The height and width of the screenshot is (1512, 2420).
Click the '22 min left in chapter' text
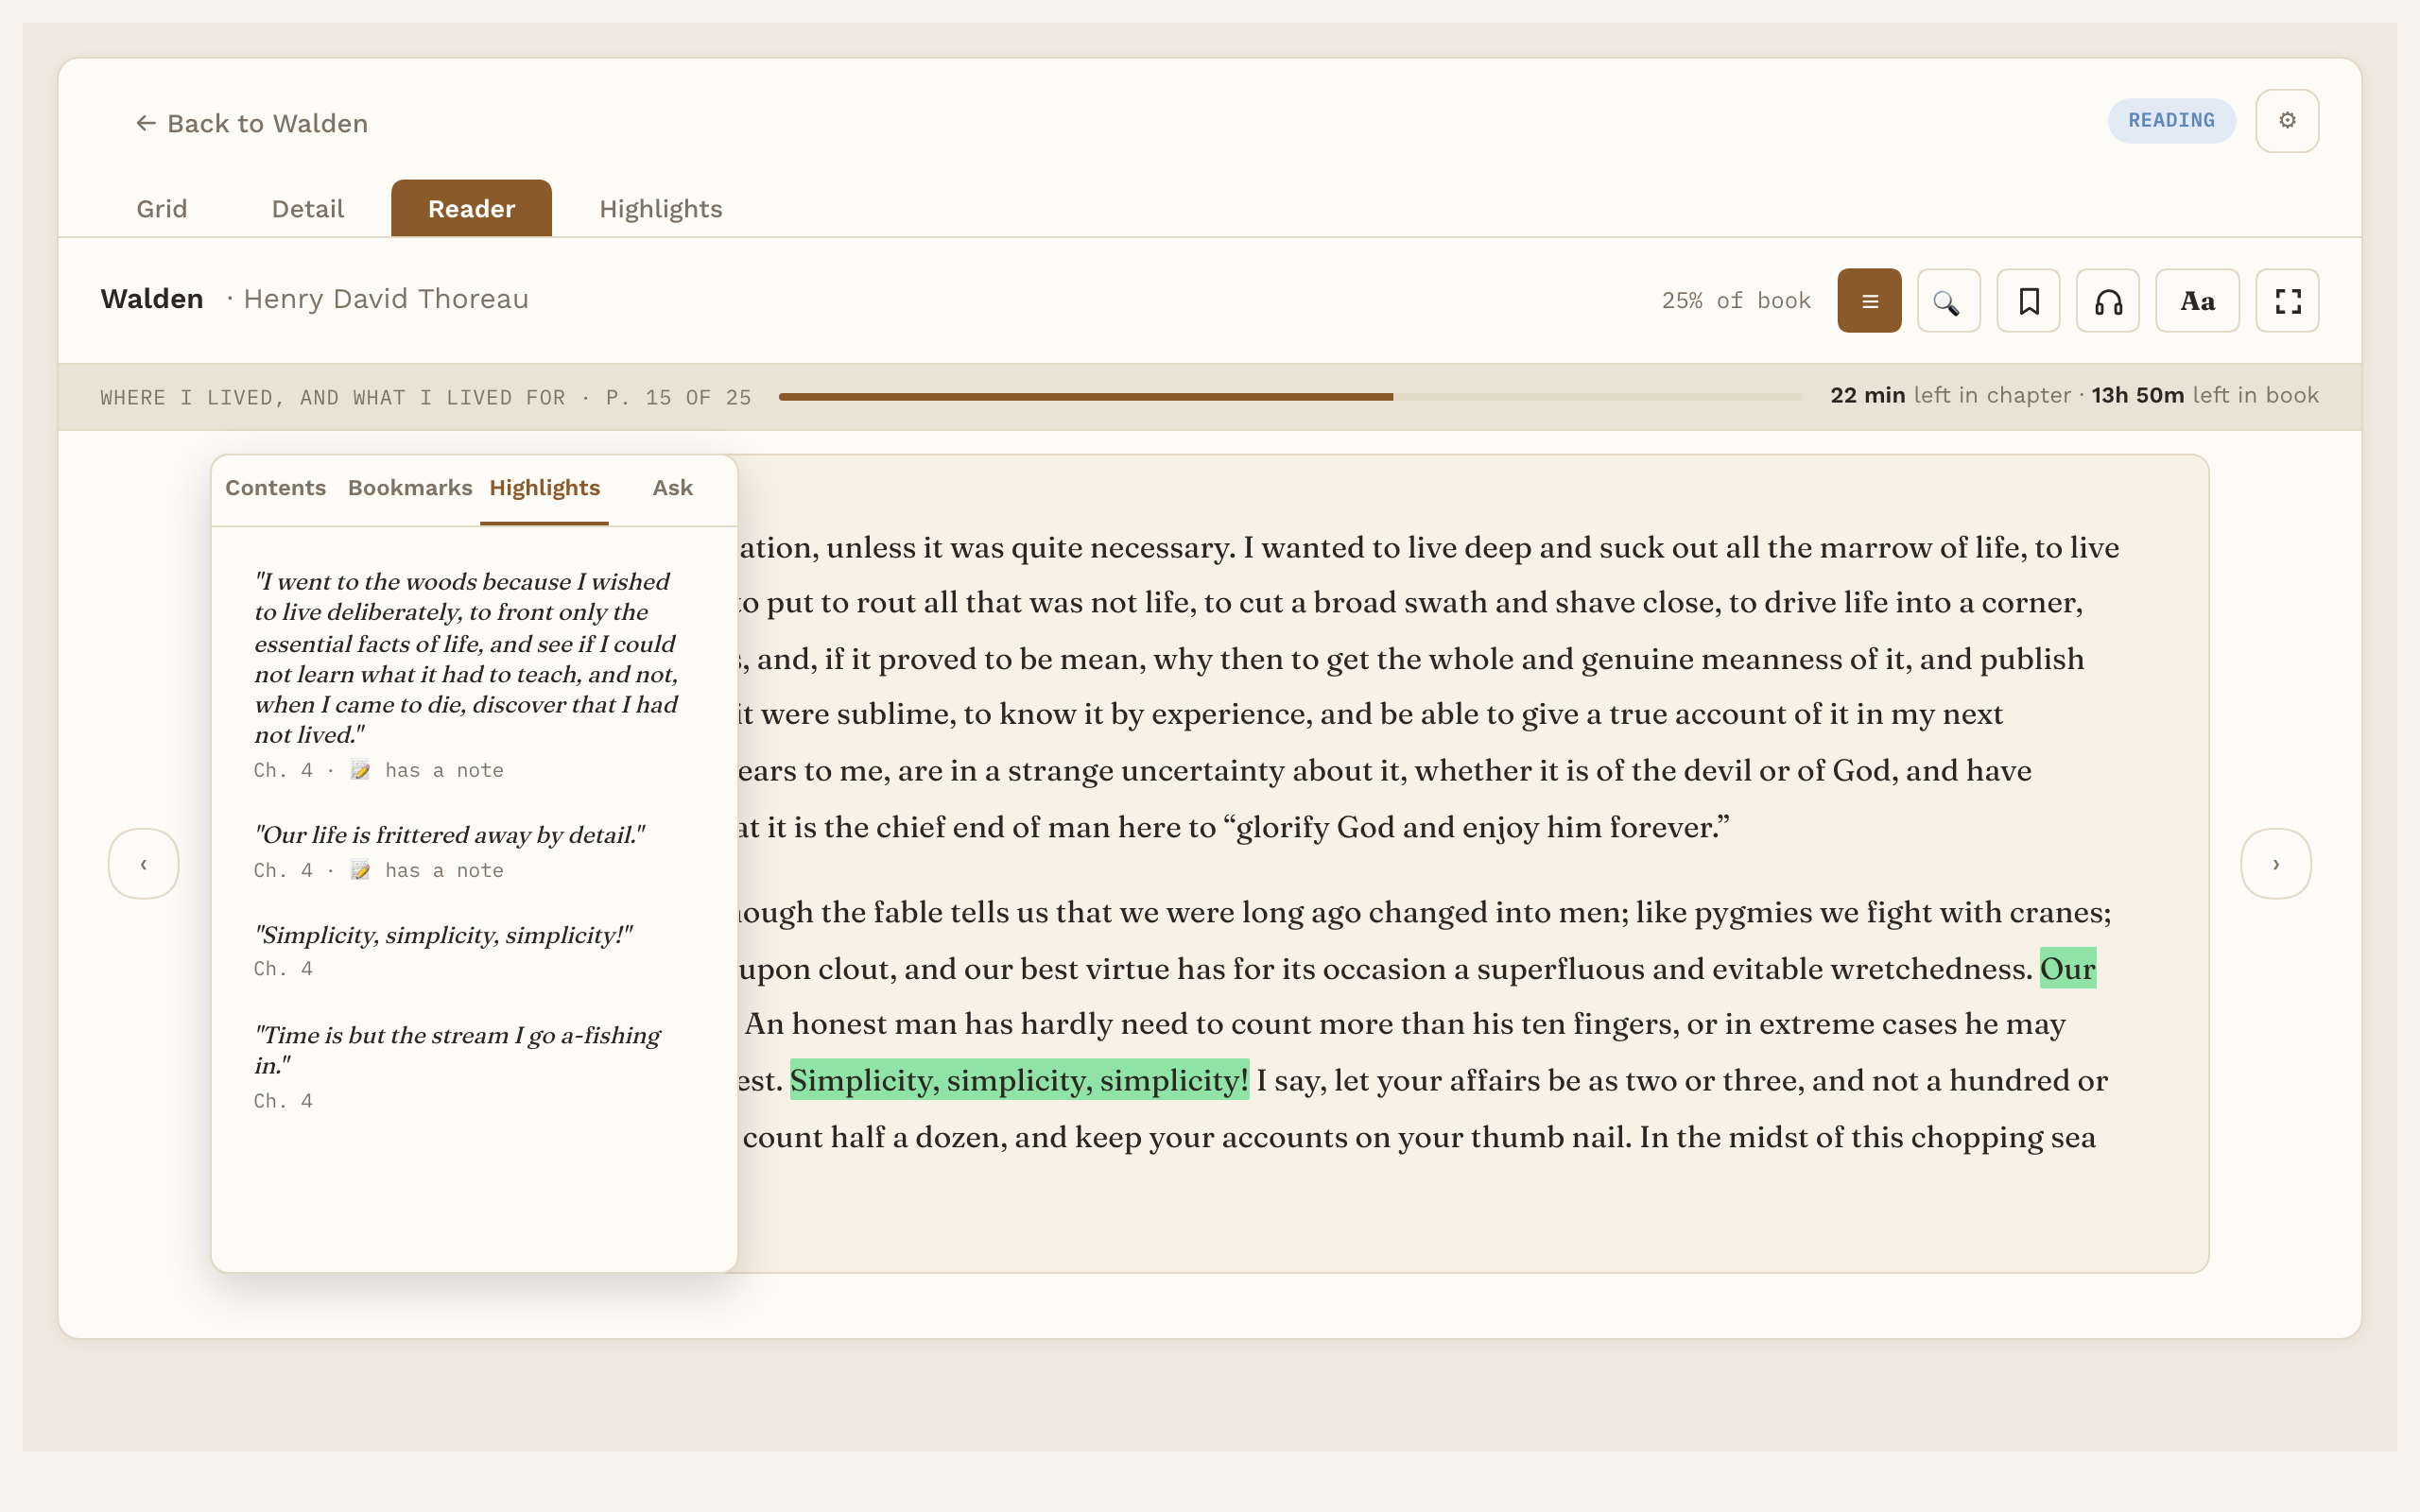[x=1950, y=396]
